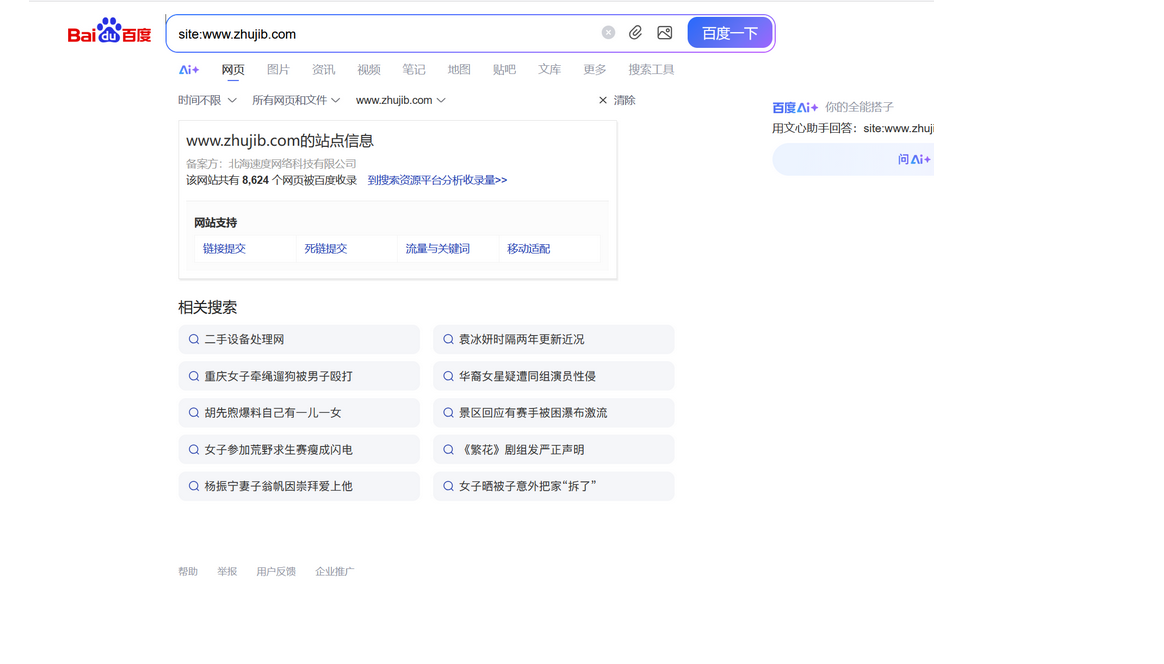Switch to the 图片 tab

(278, 69)
